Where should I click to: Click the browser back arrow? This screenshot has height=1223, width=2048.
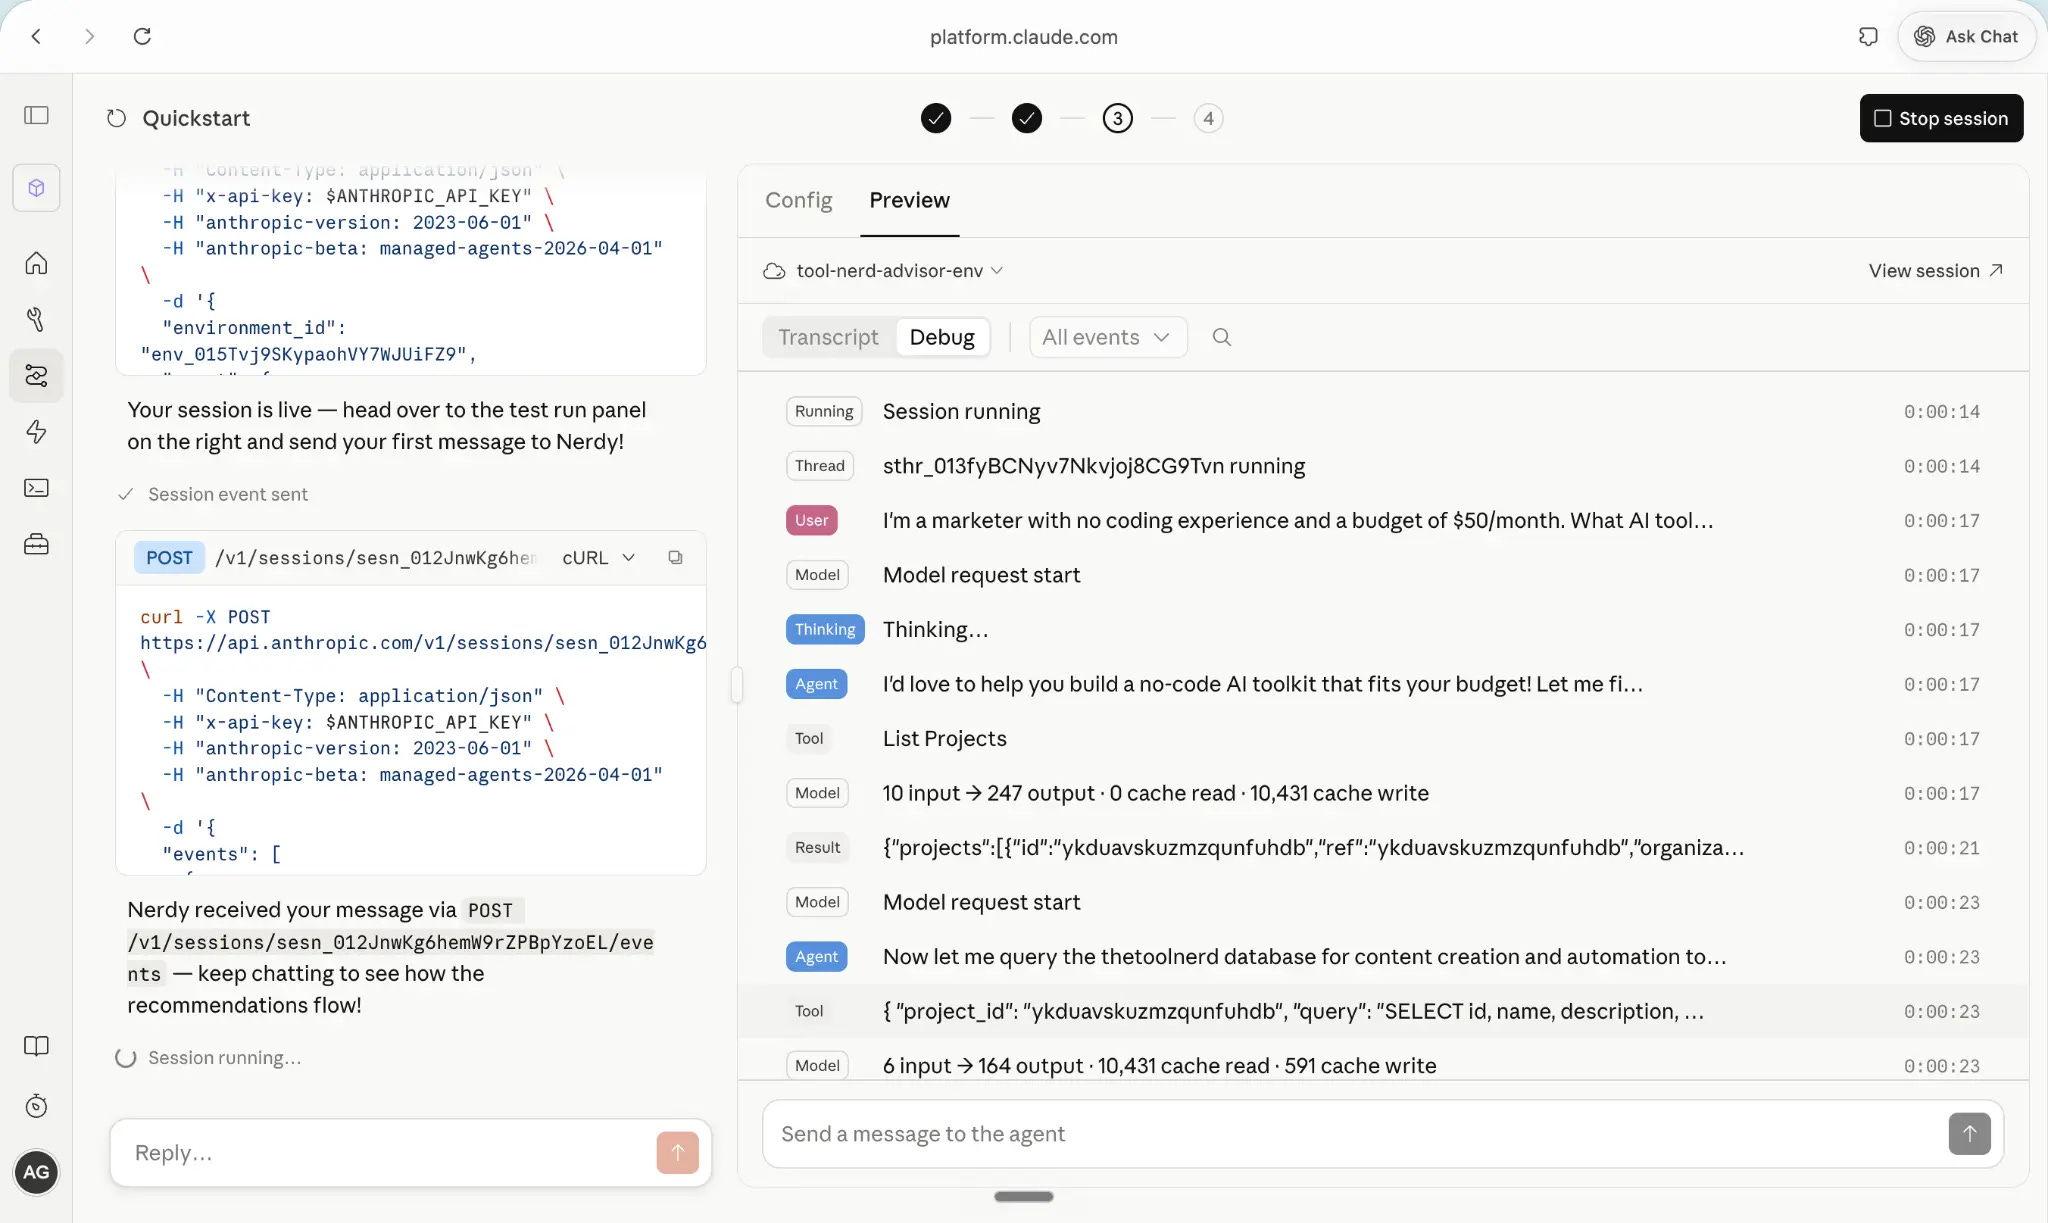[36, 36]
